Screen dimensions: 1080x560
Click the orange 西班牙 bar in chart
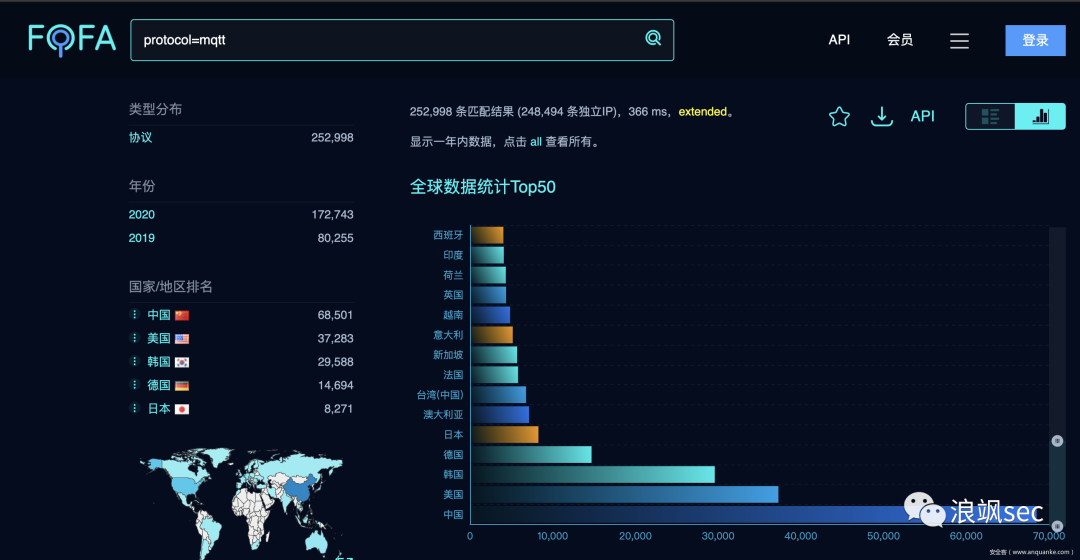point(487,235)
